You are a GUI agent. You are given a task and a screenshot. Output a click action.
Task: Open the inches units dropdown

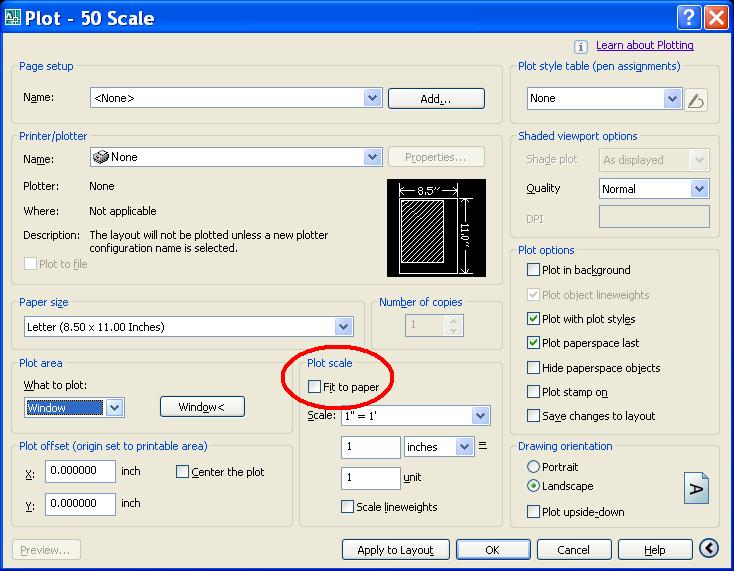[x=464, y=447]
